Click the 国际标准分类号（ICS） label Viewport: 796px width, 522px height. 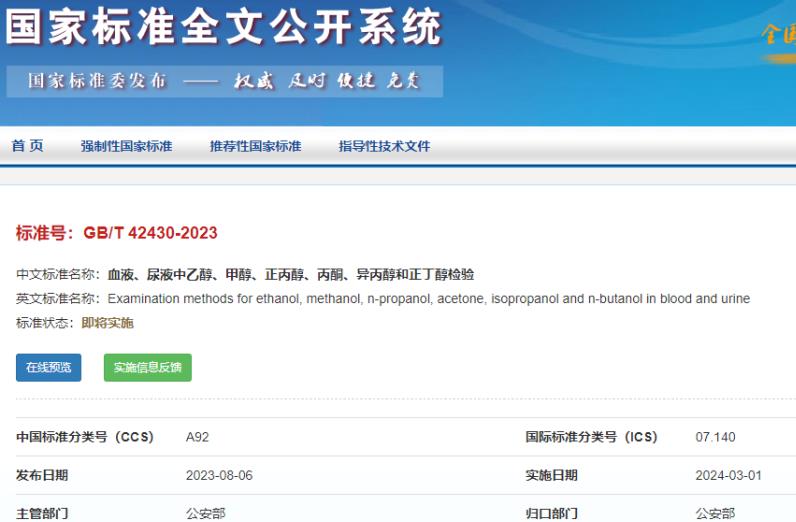pos(591,437)
